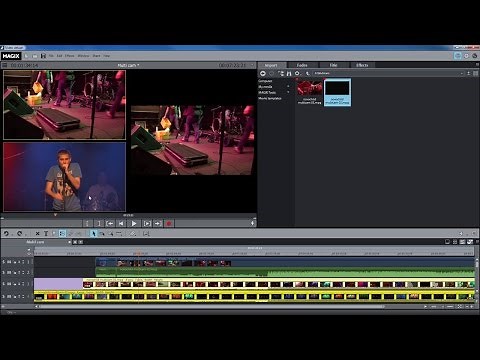Select MAGIX Tools in media pool list

pos(267,93)
